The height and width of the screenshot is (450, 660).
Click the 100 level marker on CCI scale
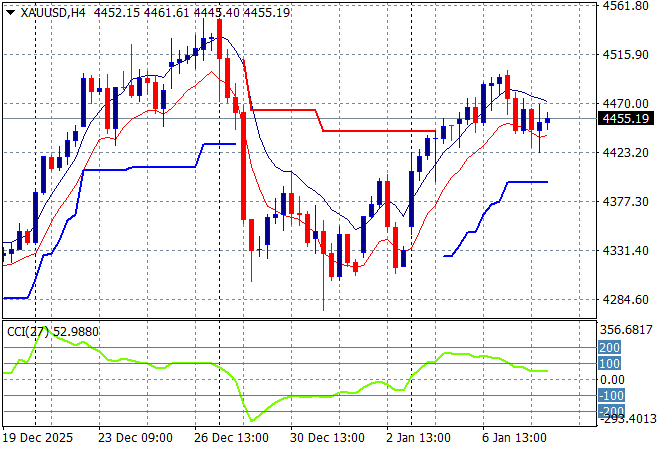tap(608, 363)
